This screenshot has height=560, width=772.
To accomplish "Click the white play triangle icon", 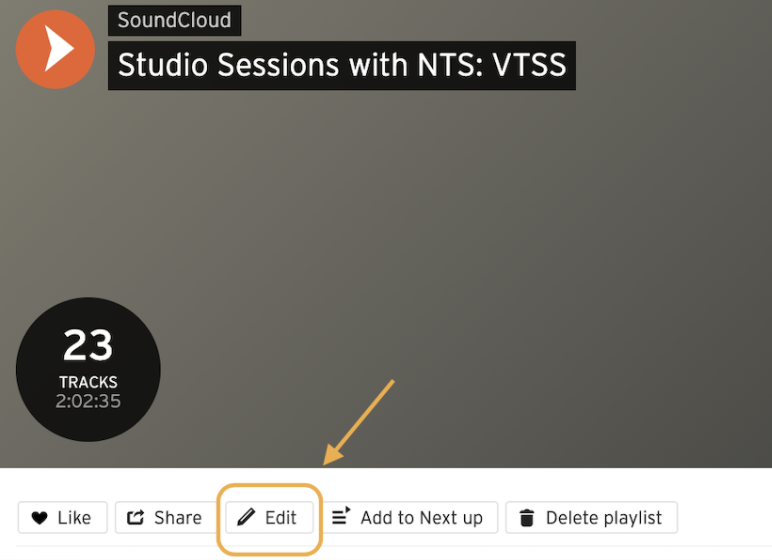I will coord(59,49).
